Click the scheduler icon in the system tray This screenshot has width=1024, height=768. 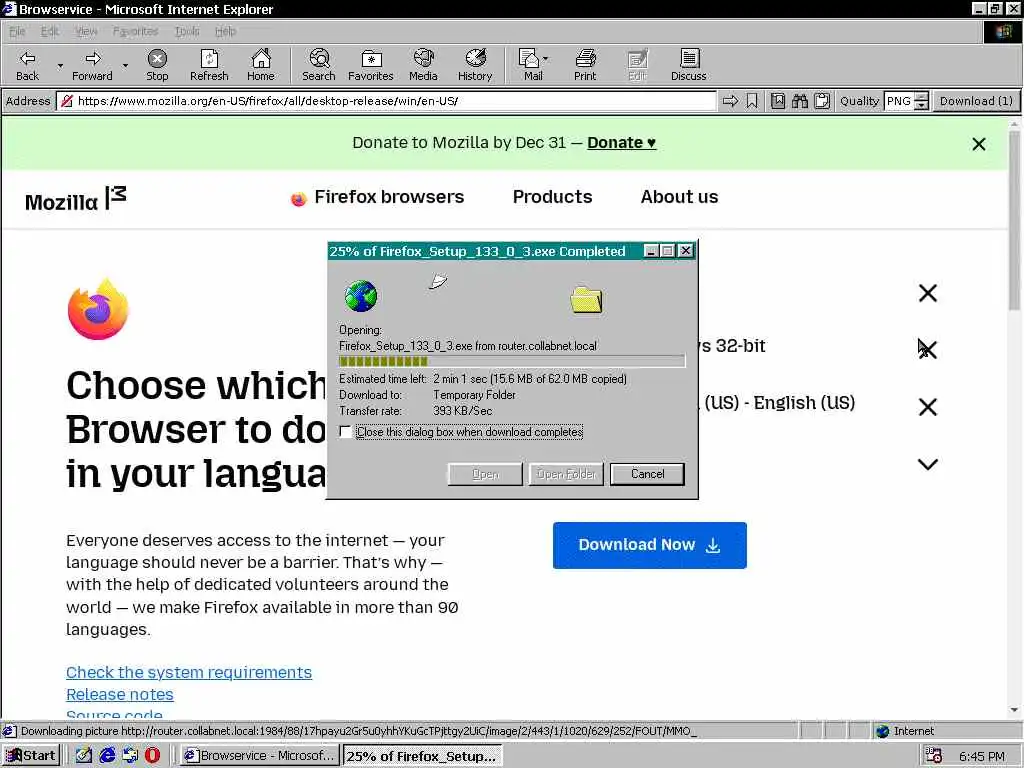pyautogui.click(x=934, y=756)
